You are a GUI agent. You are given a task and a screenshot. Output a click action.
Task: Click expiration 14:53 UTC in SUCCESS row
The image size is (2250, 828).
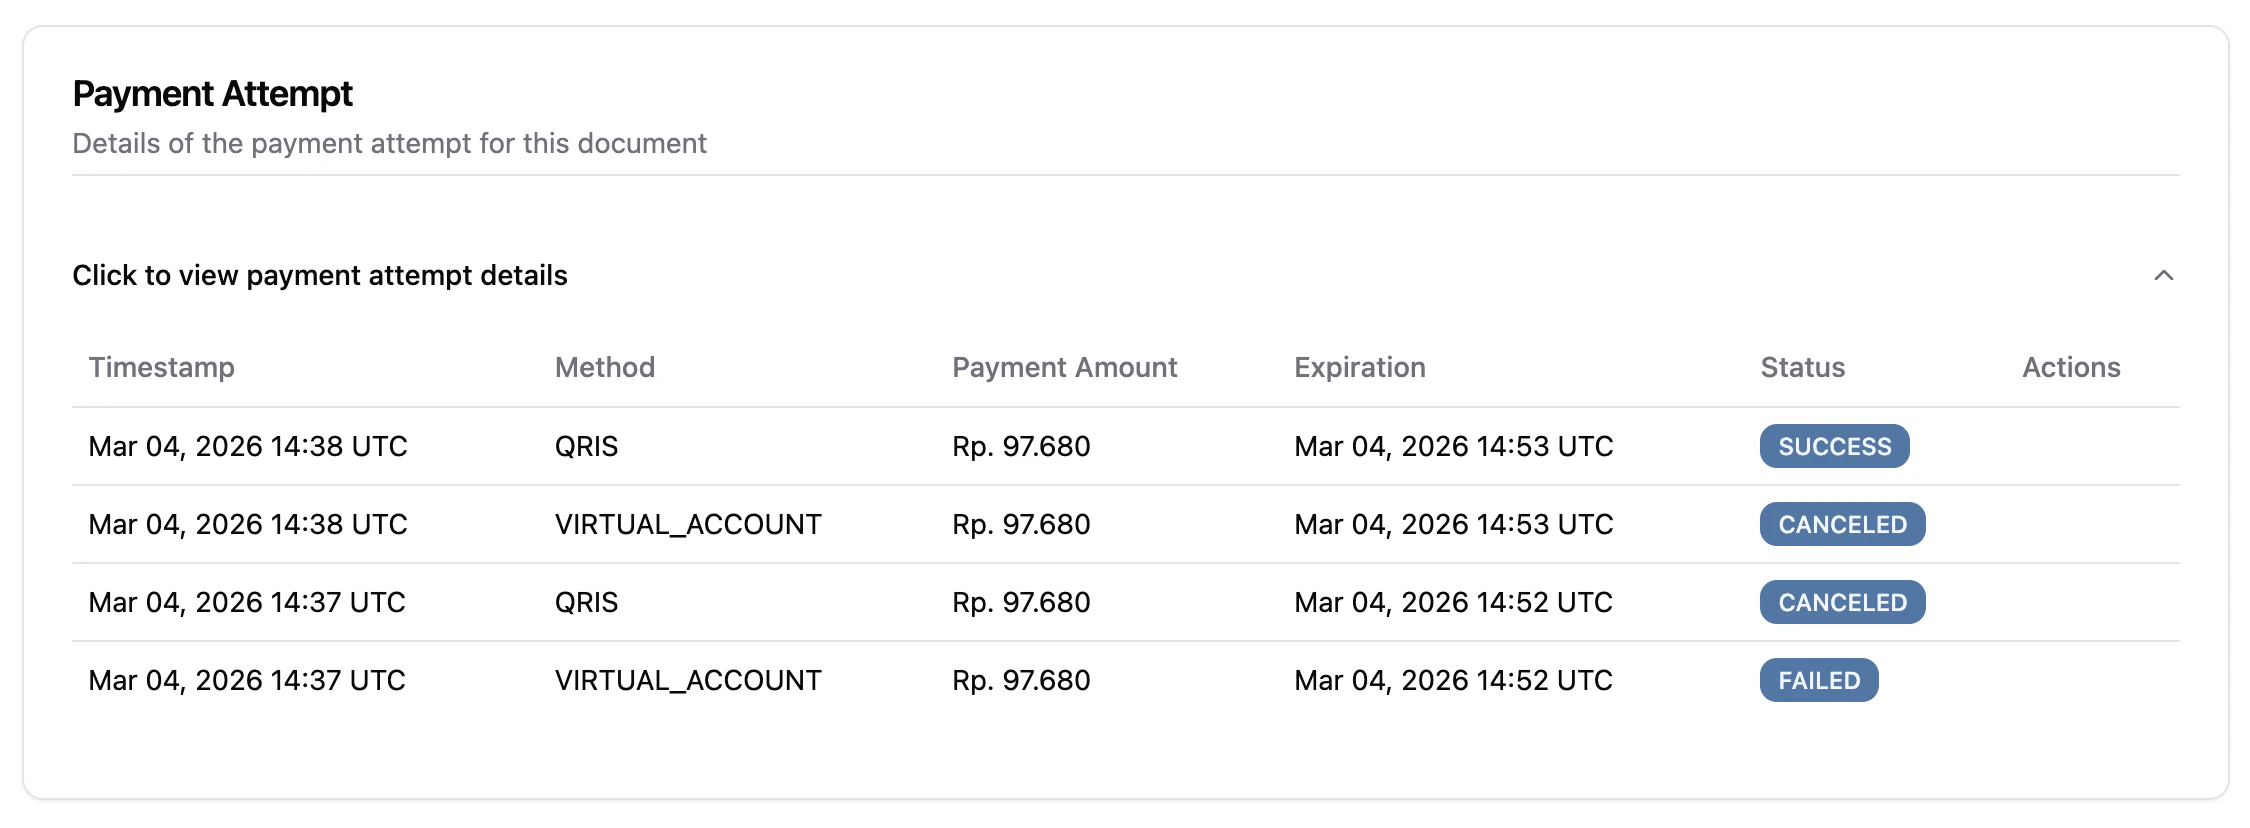1454,446
